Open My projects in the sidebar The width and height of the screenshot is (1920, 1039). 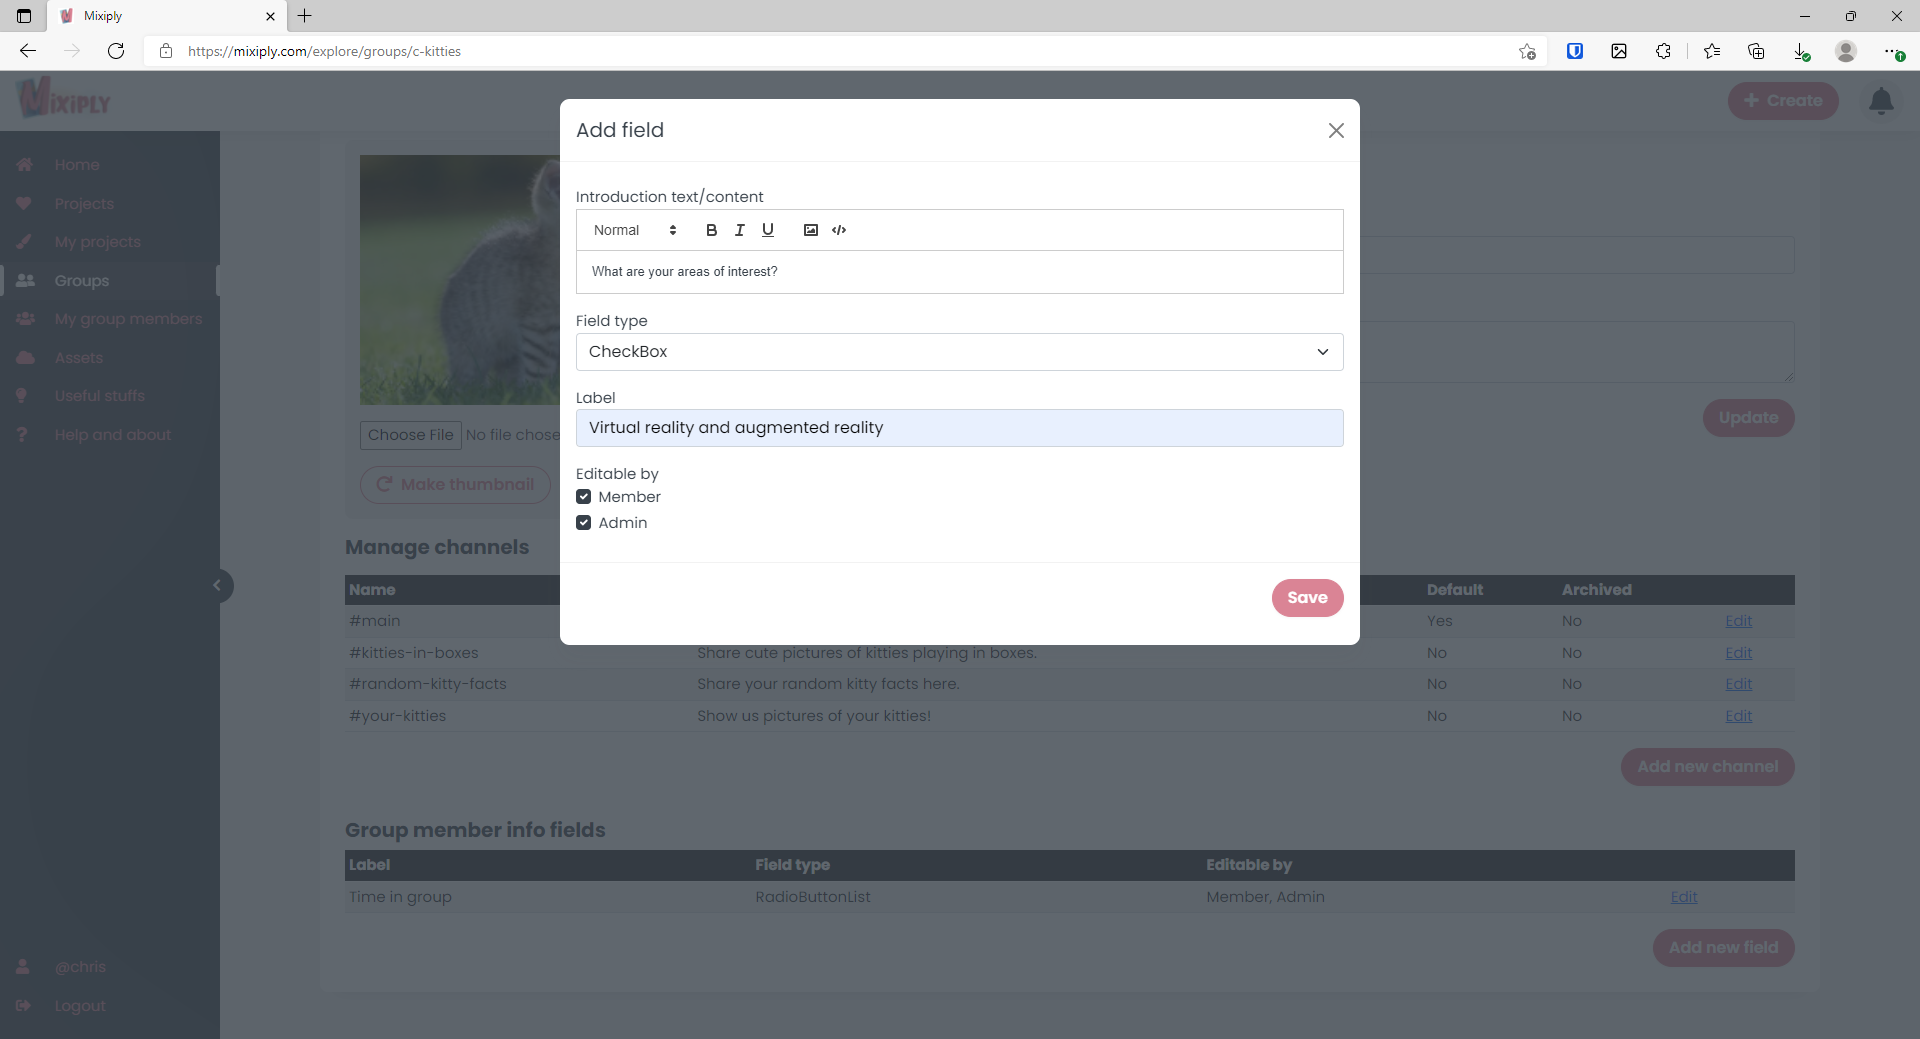pos(98,242)
